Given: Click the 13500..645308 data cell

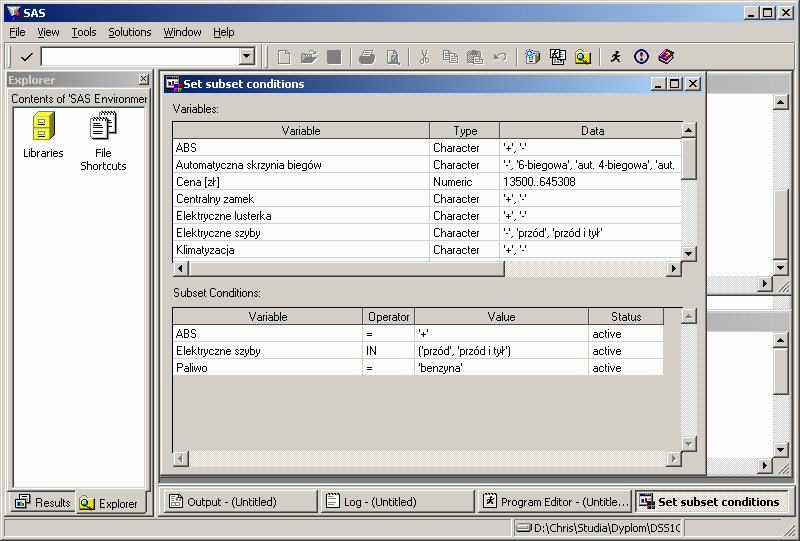Looking at the screenshot, I should click(x=591, y=182).
